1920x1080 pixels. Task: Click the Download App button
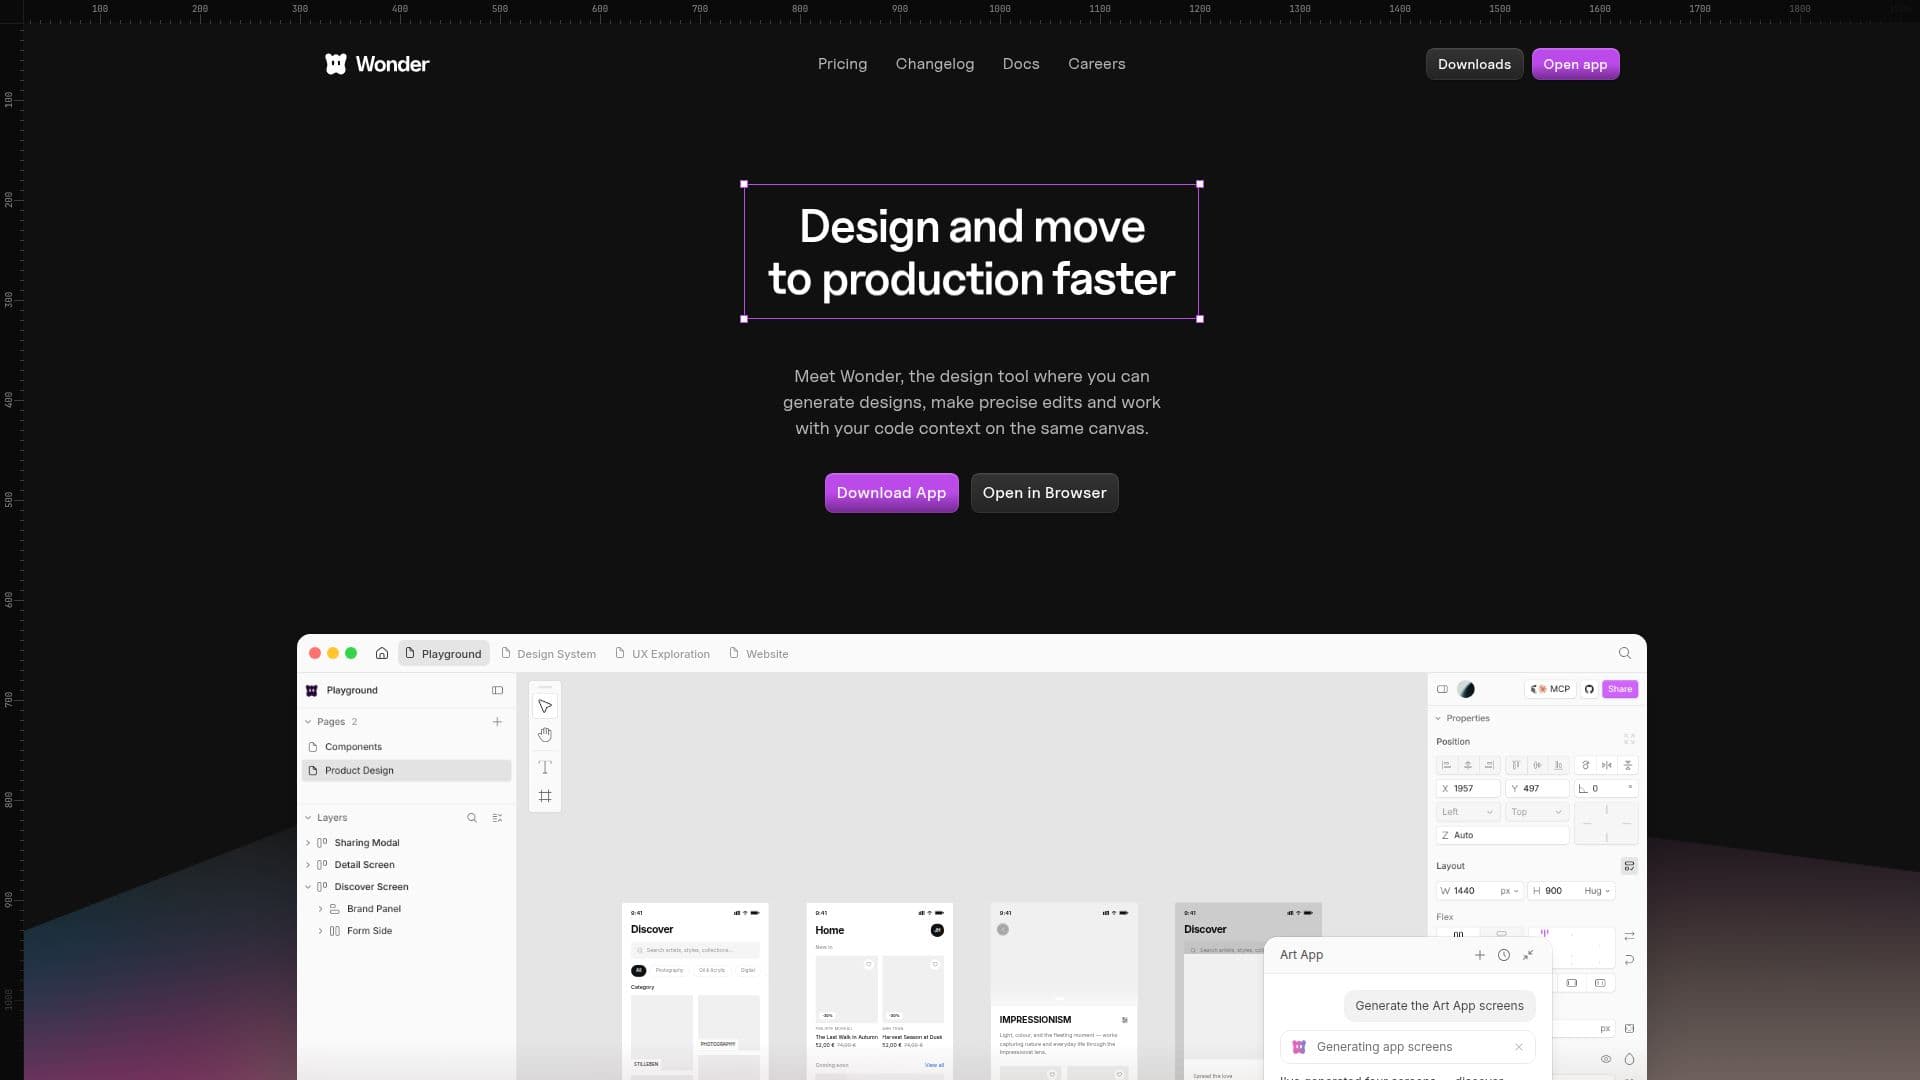coord(891,493)
